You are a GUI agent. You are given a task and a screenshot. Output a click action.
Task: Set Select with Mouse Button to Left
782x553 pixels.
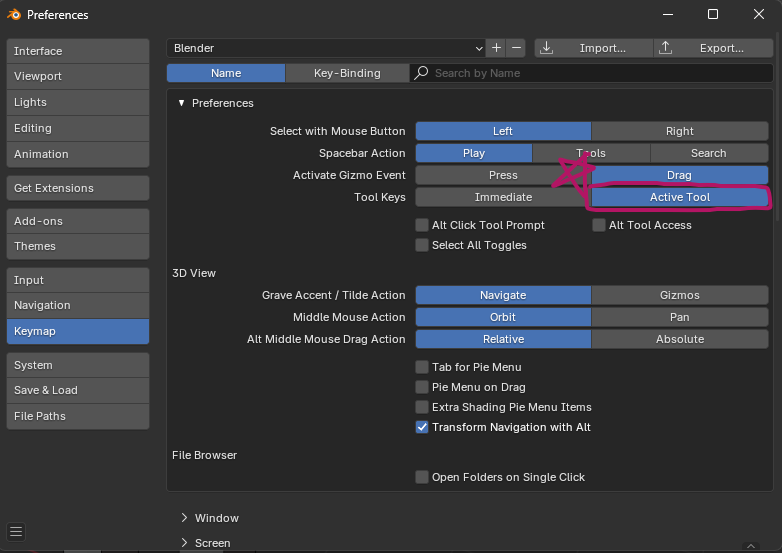[x=503, y=131]
